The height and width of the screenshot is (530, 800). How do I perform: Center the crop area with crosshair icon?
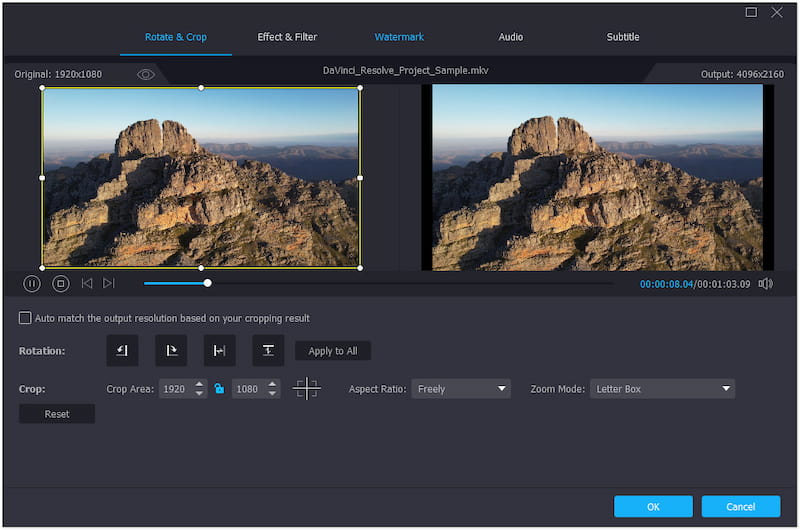pos(307,389)
